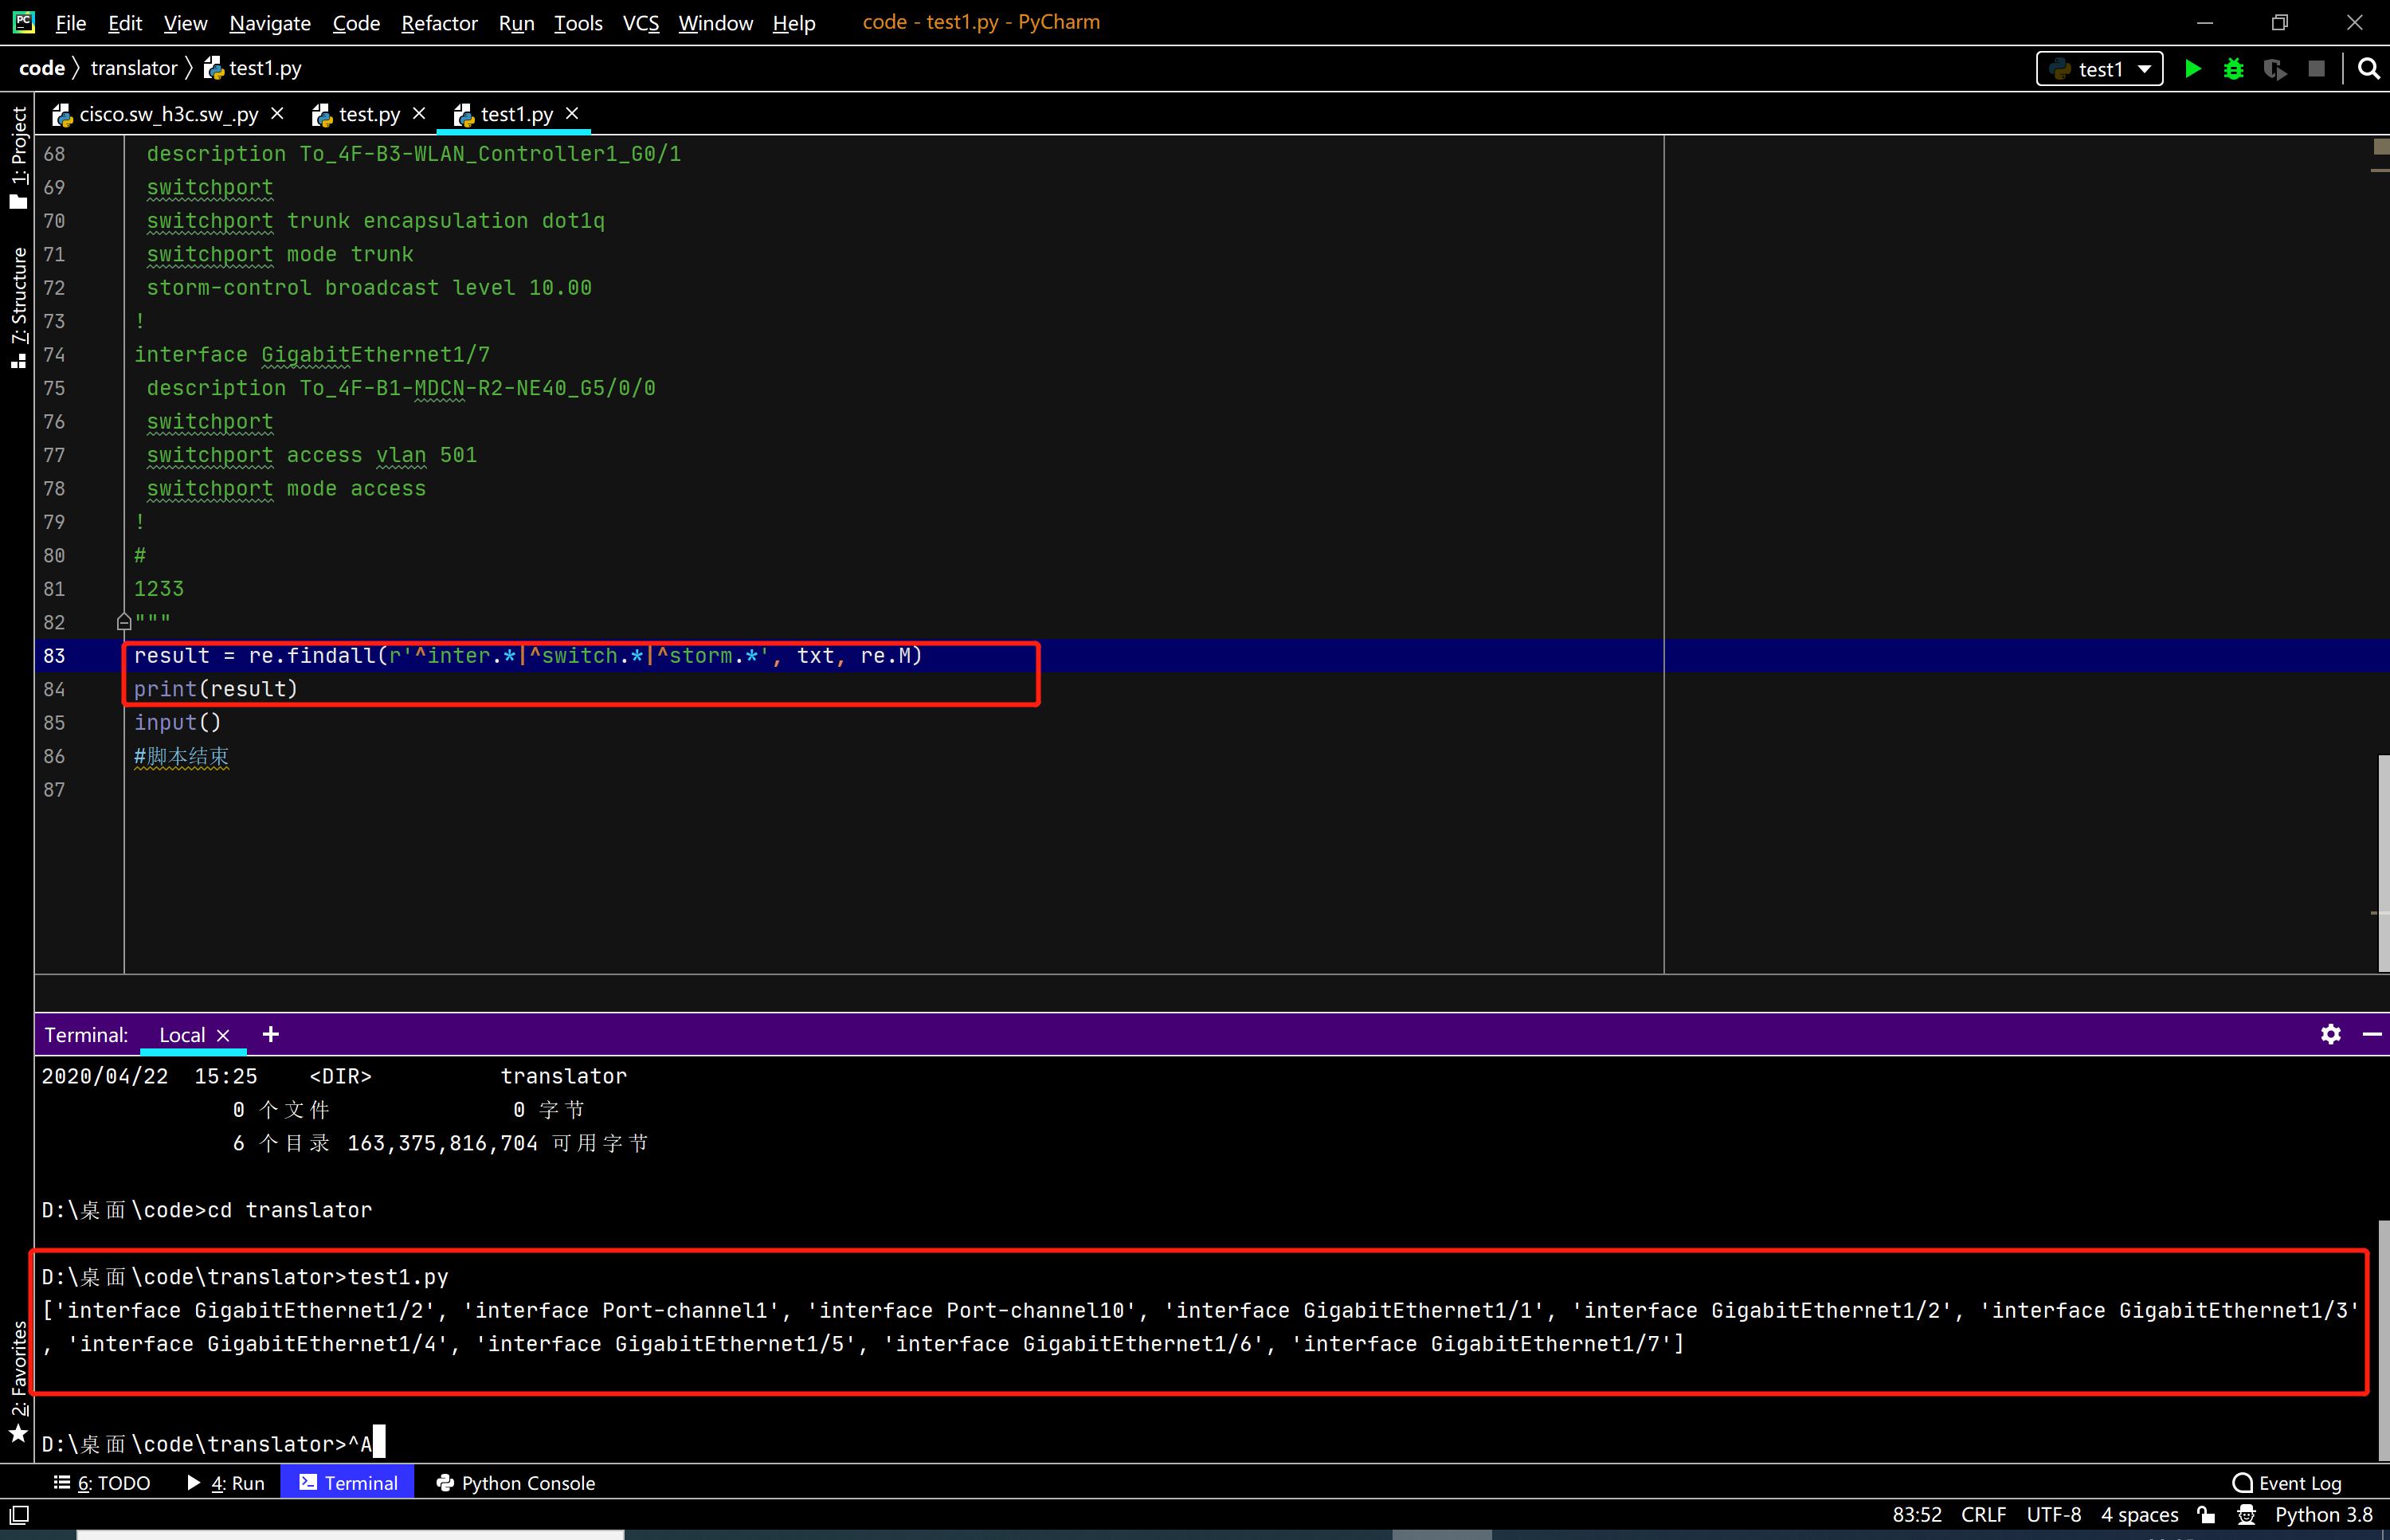Open the Navigate menu
The height and width of the screenshot is (1540, 2390).
point(269,22)
